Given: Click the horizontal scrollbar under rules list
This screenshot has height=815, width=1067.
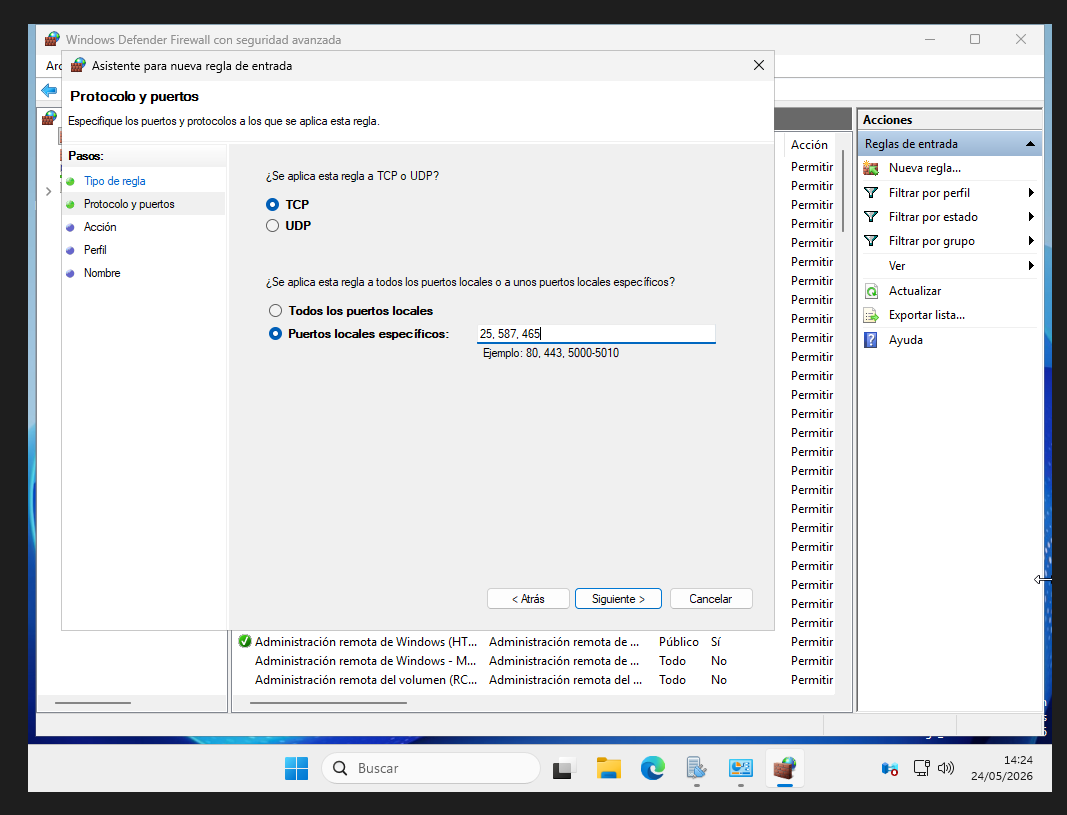Looking at the screenshot, I should (328, 703).
